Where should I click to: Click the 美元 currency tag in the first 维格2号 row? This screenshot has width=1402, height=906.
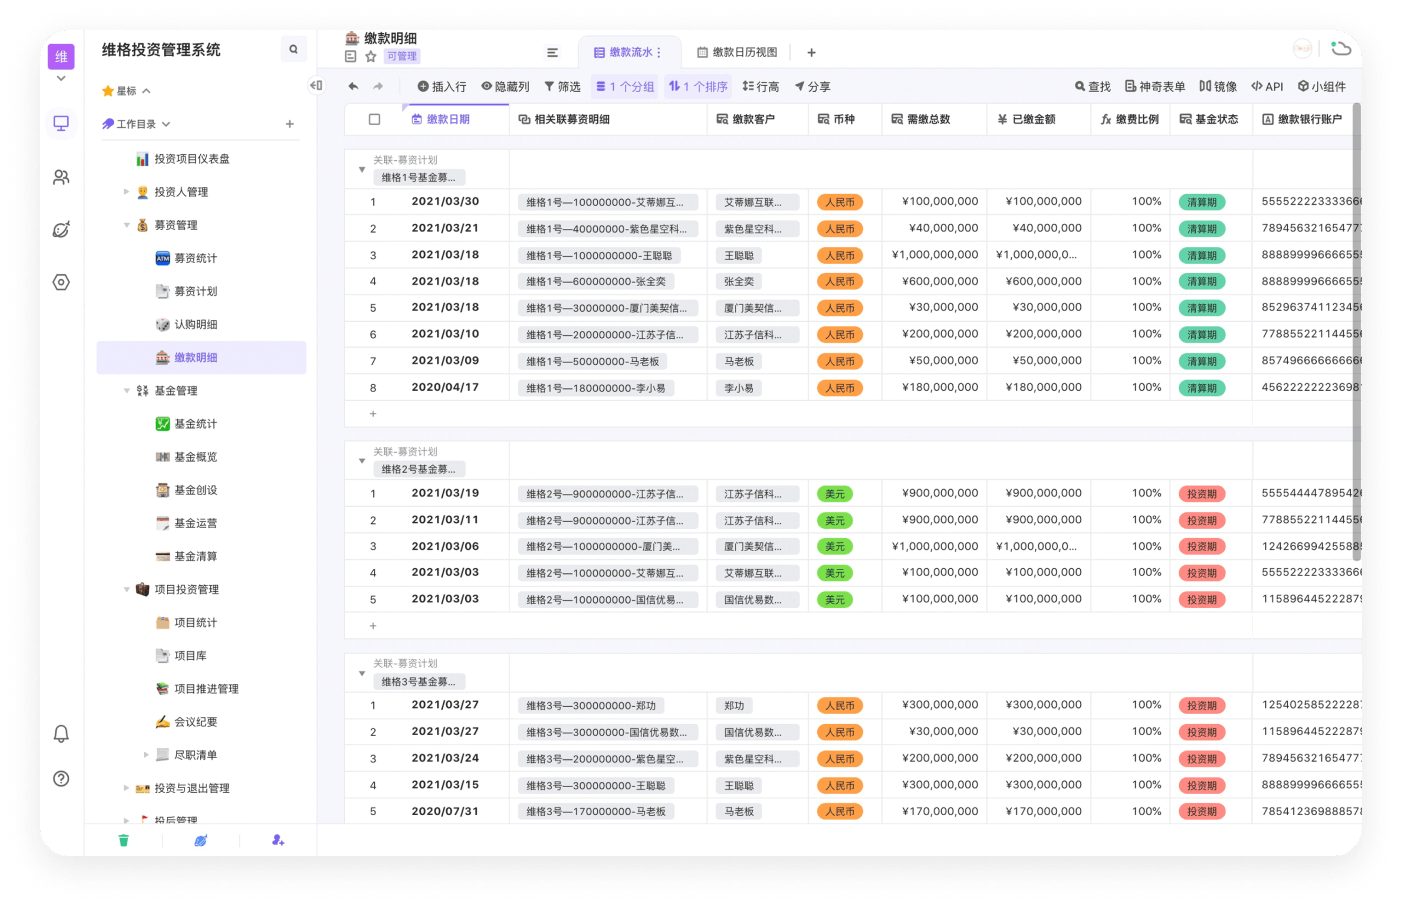point(835,494)
